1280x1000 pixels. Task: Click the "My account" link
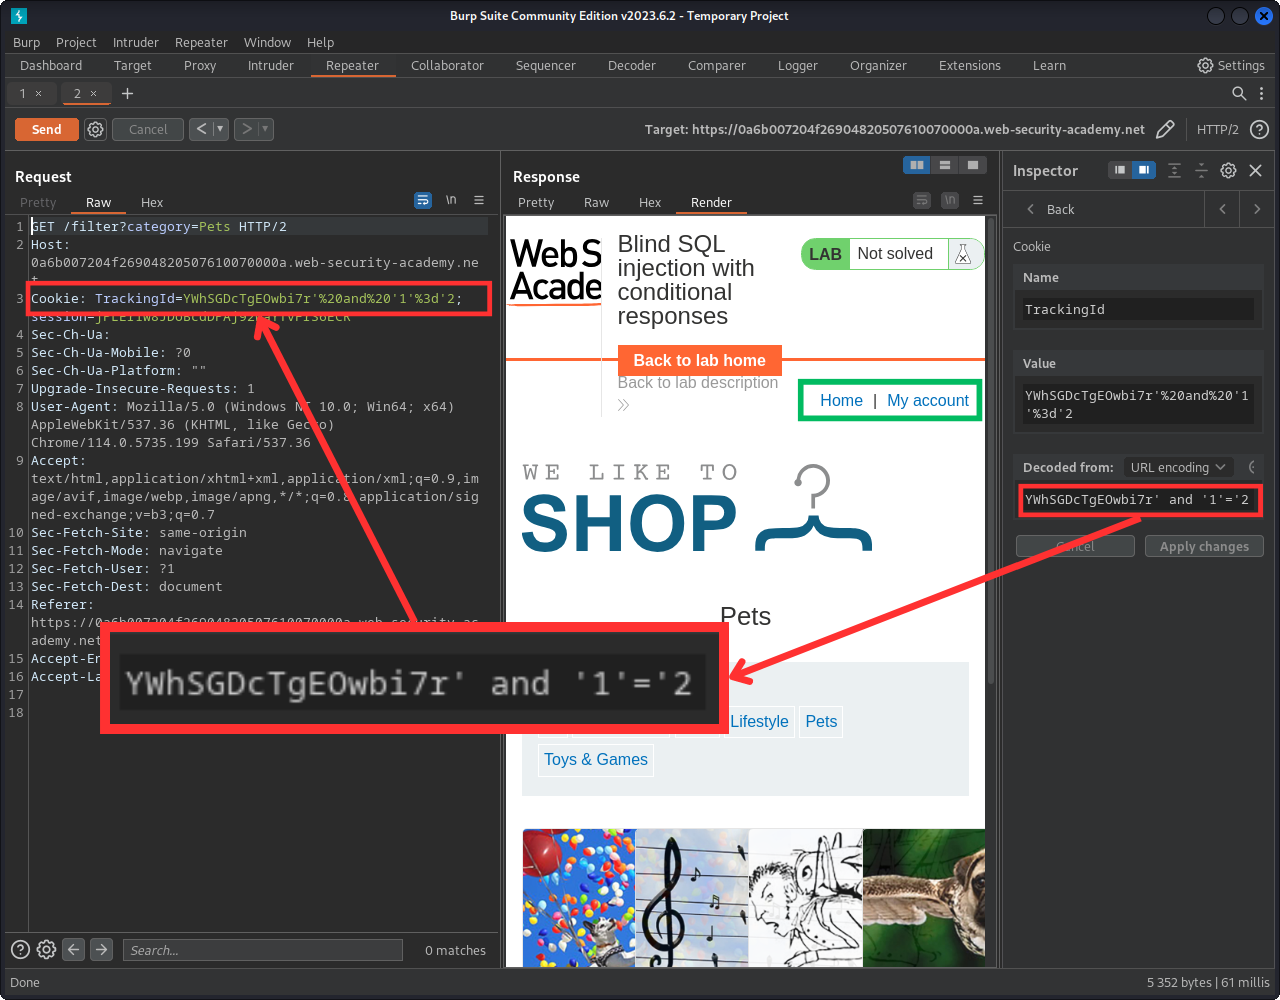pos(927,400)
